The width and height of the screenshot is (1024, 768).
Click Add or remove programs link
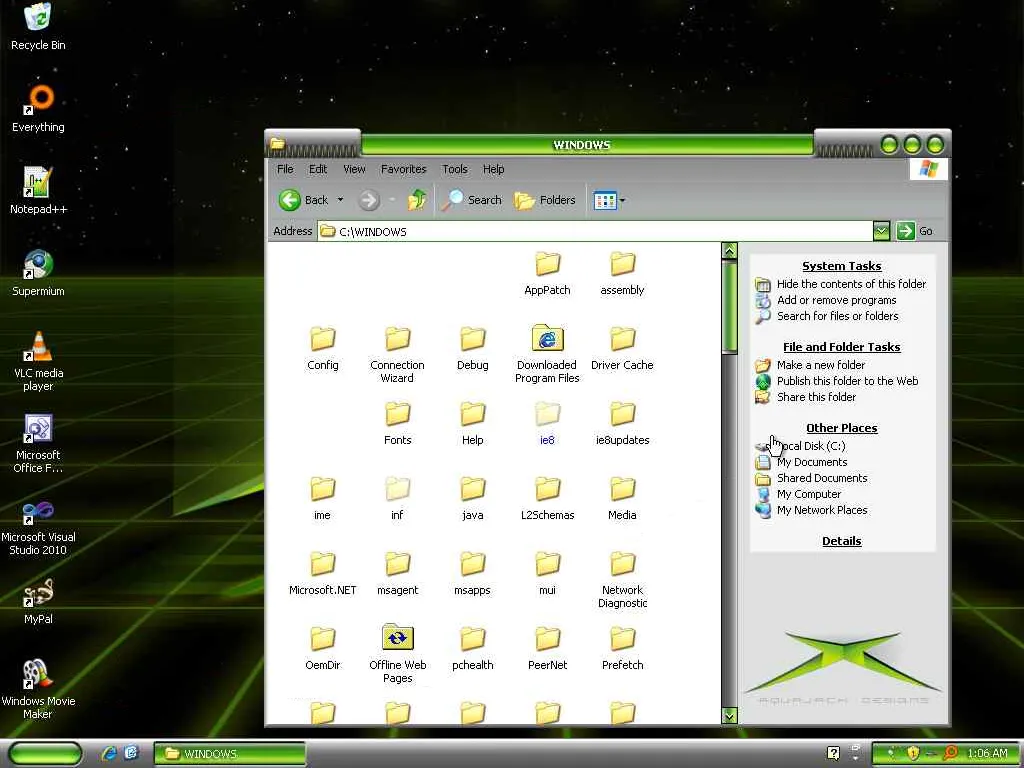(x=836, y=300)
